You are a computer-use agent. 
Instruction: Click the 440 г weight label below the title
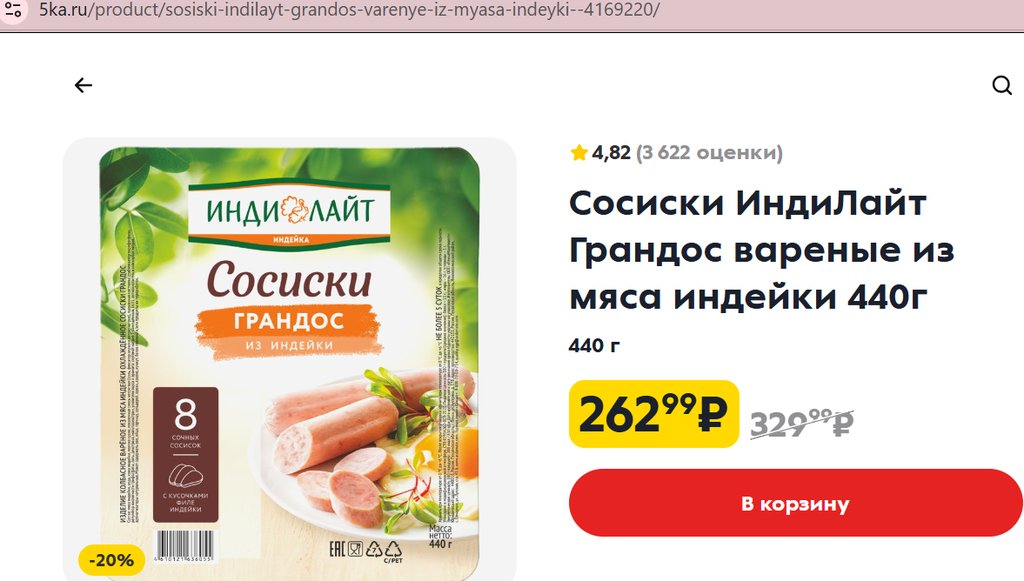point(594,345)
